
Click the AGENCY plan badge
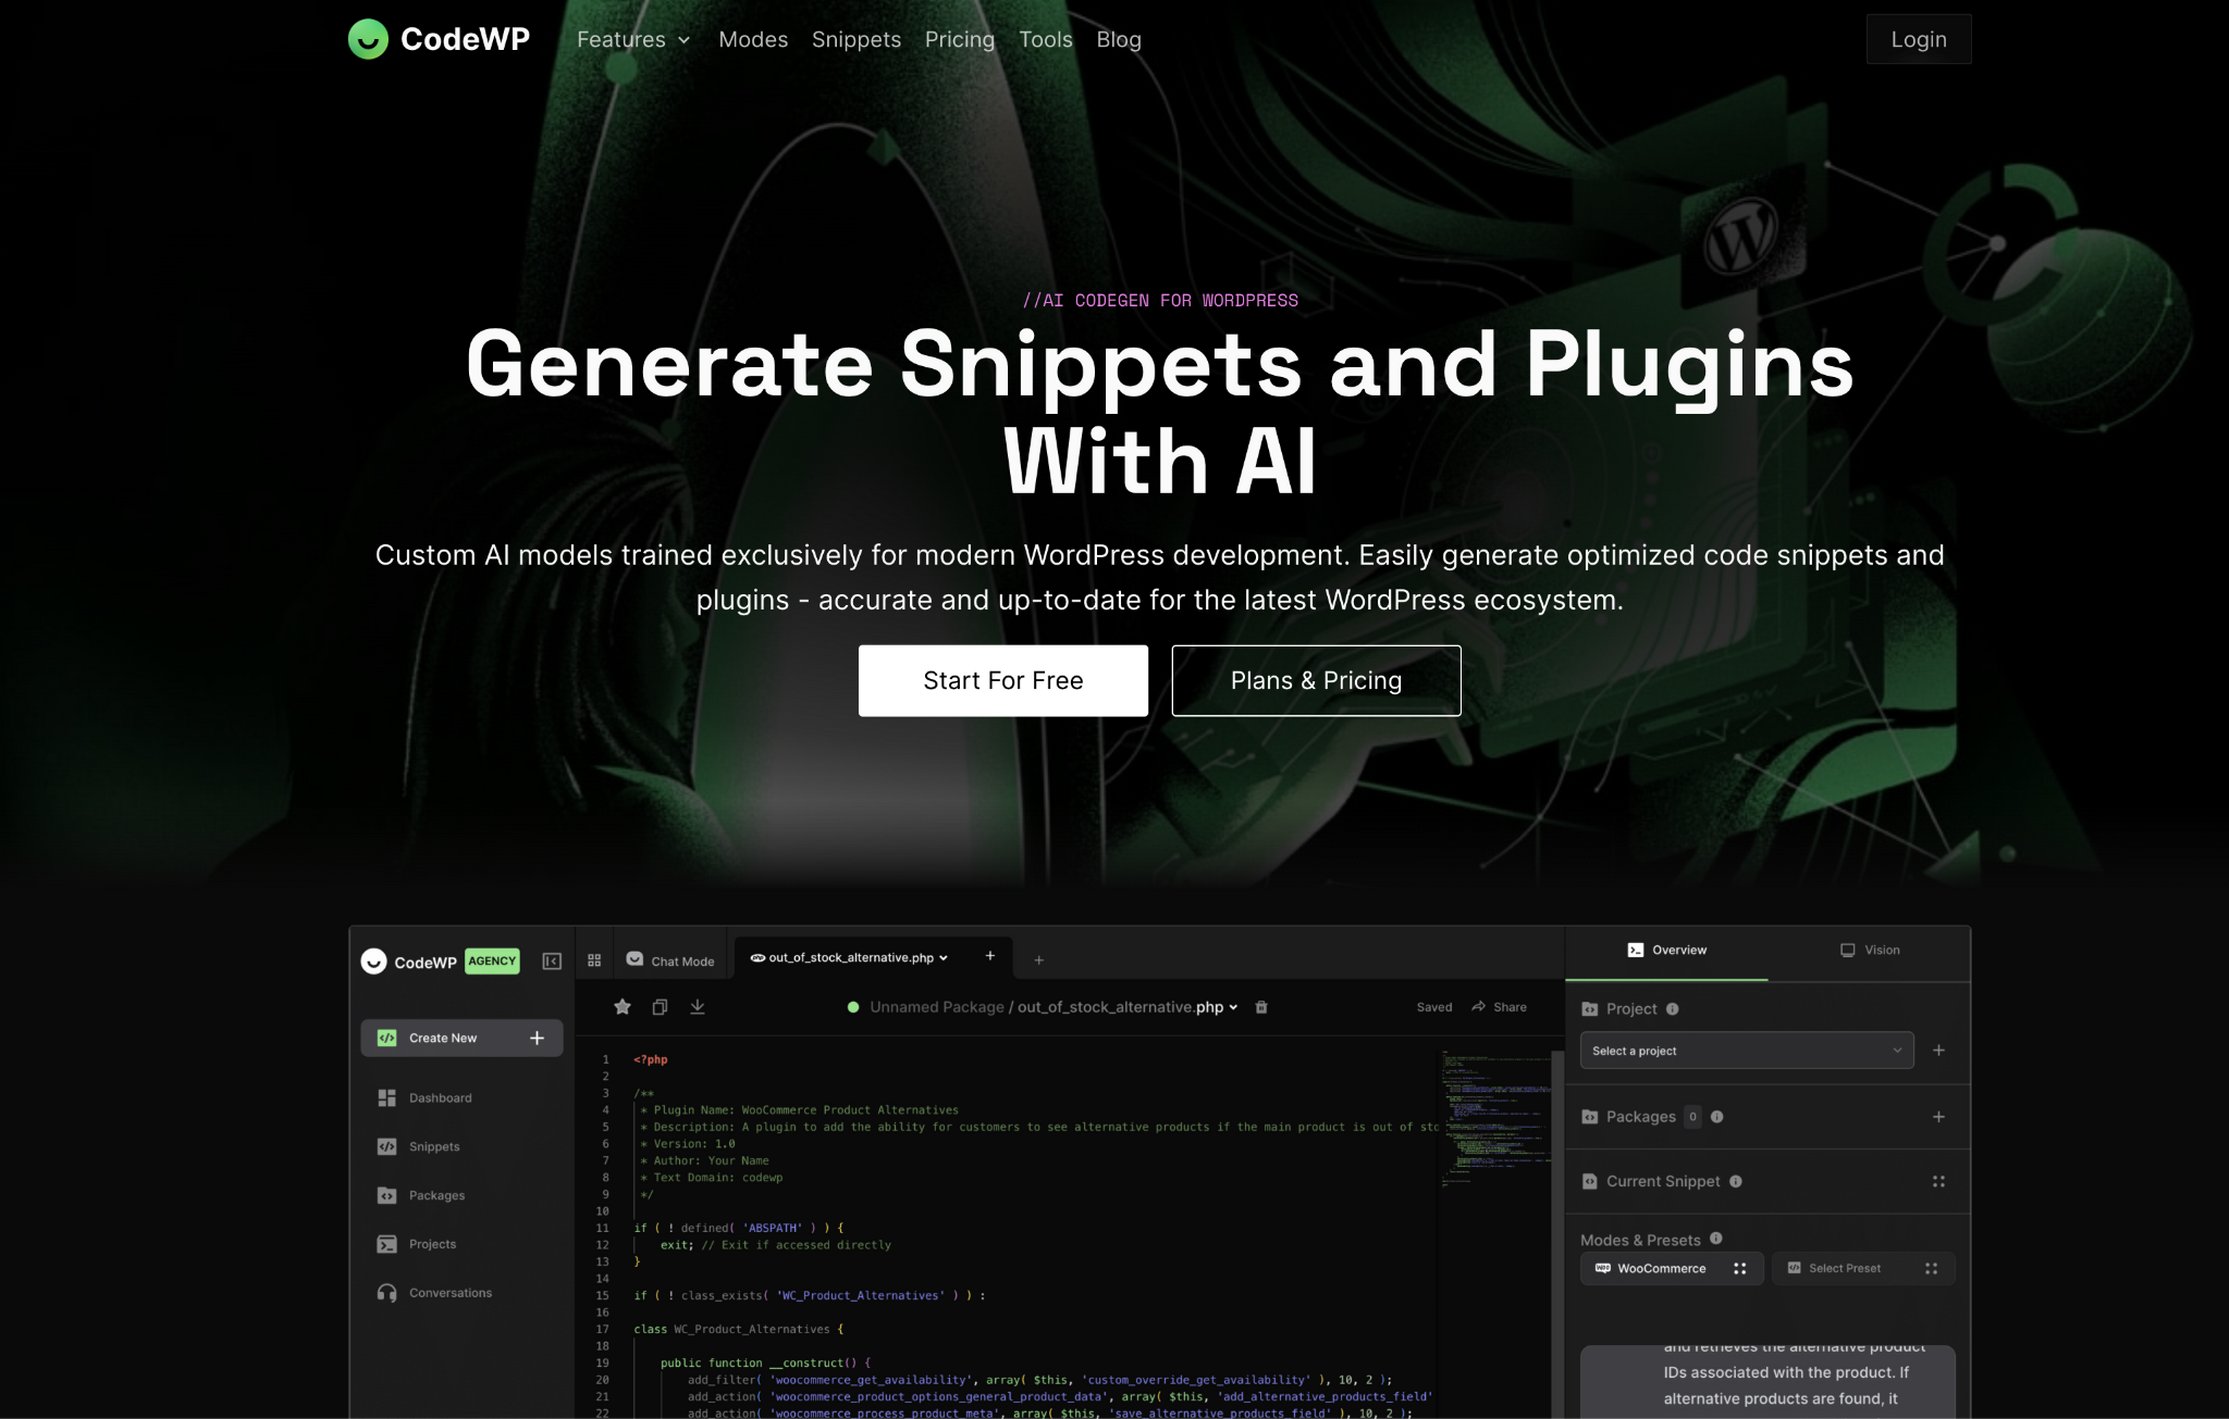coord(492,961)
